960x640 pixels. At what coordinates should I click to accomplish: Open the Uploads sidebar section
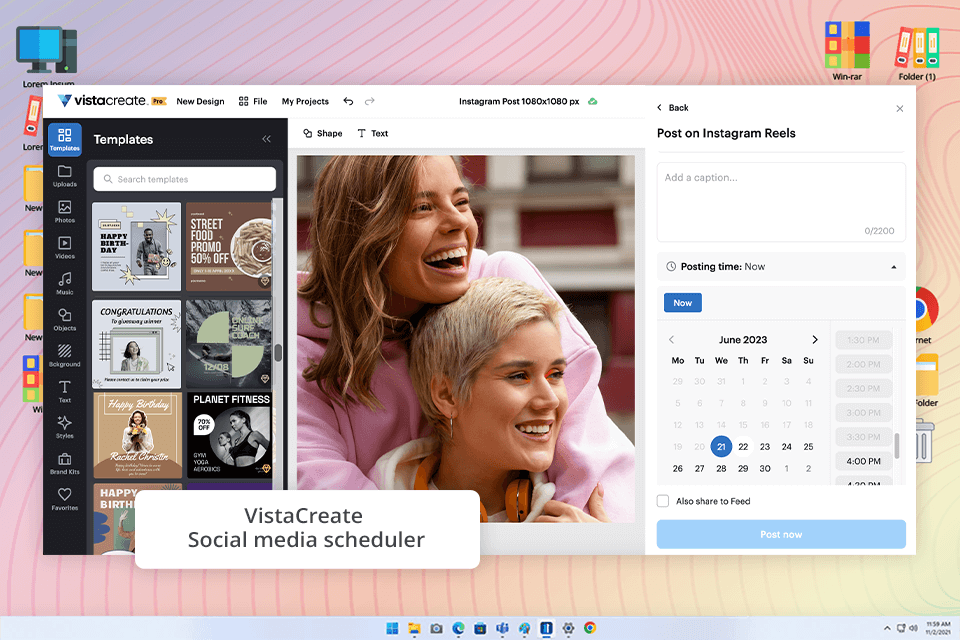click(64, 176)
